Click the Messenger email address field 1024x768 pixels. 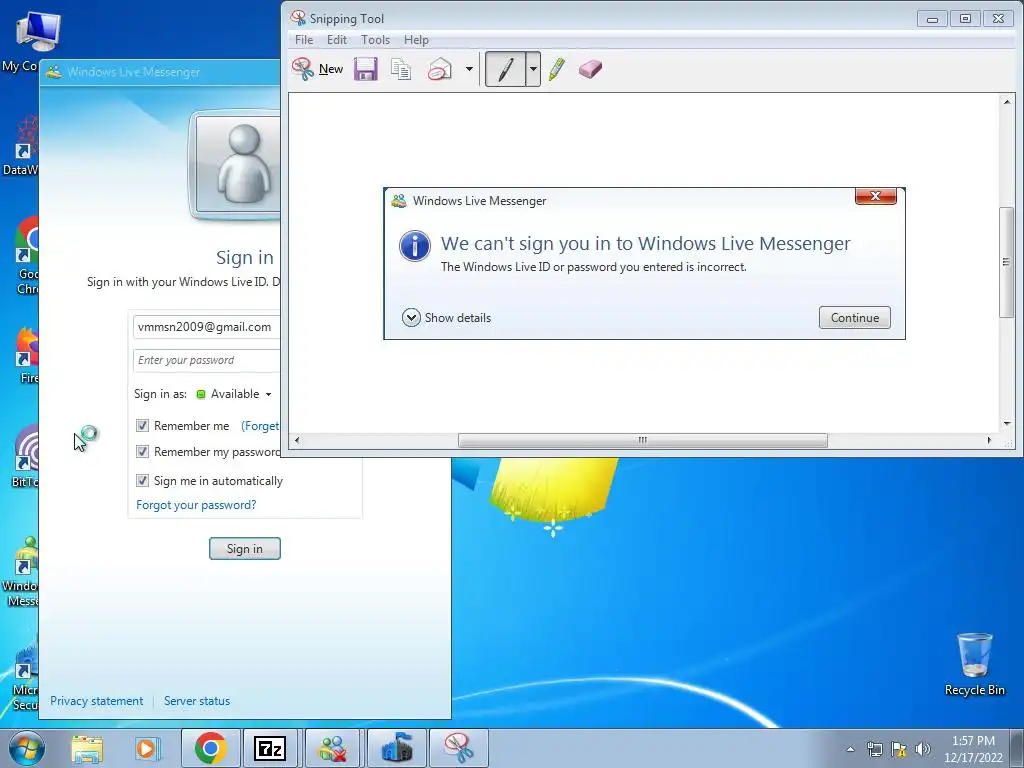[x=206, y=327]
